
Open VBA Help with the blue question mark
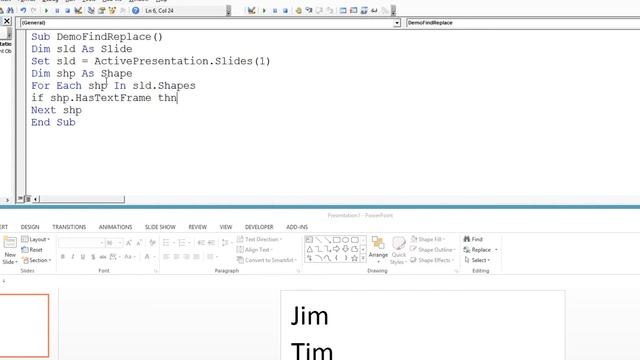coord(136,11)
